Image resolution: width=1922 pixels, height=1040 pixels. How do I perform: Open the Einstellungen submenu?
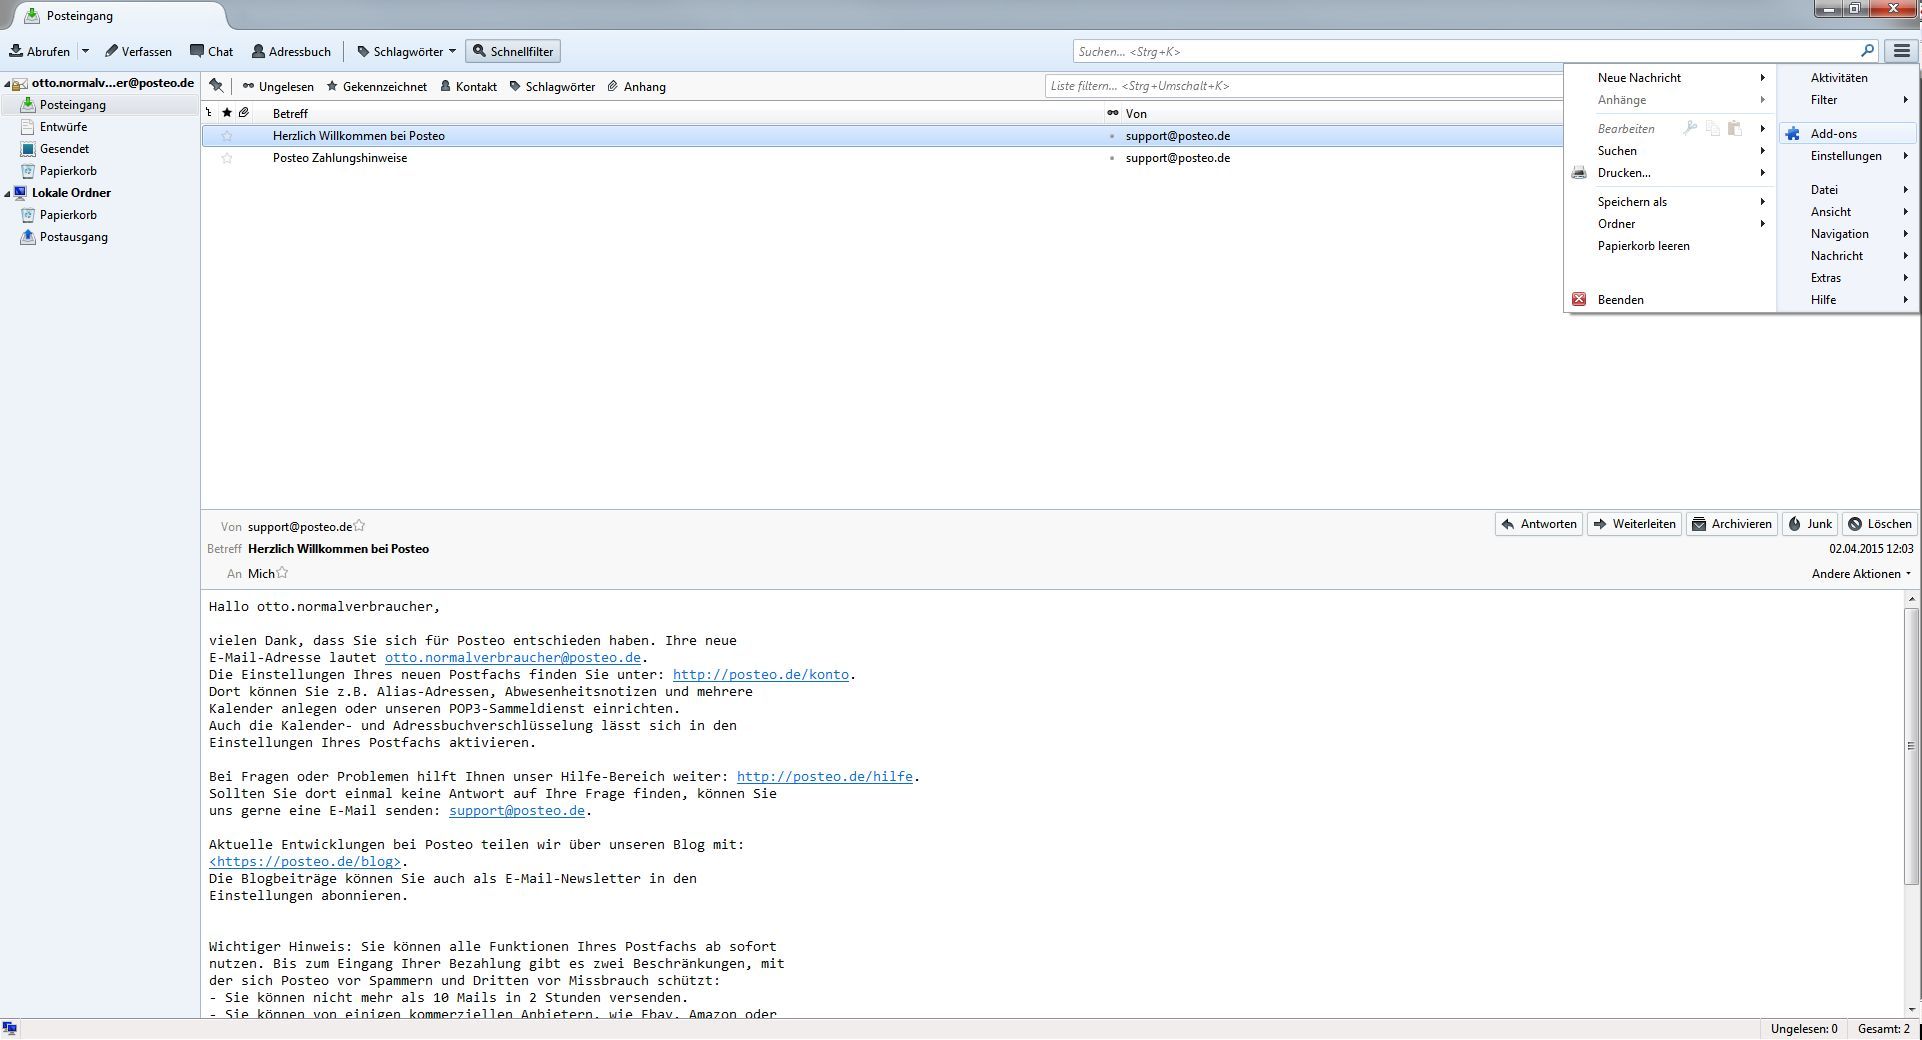click(1847, 156)
